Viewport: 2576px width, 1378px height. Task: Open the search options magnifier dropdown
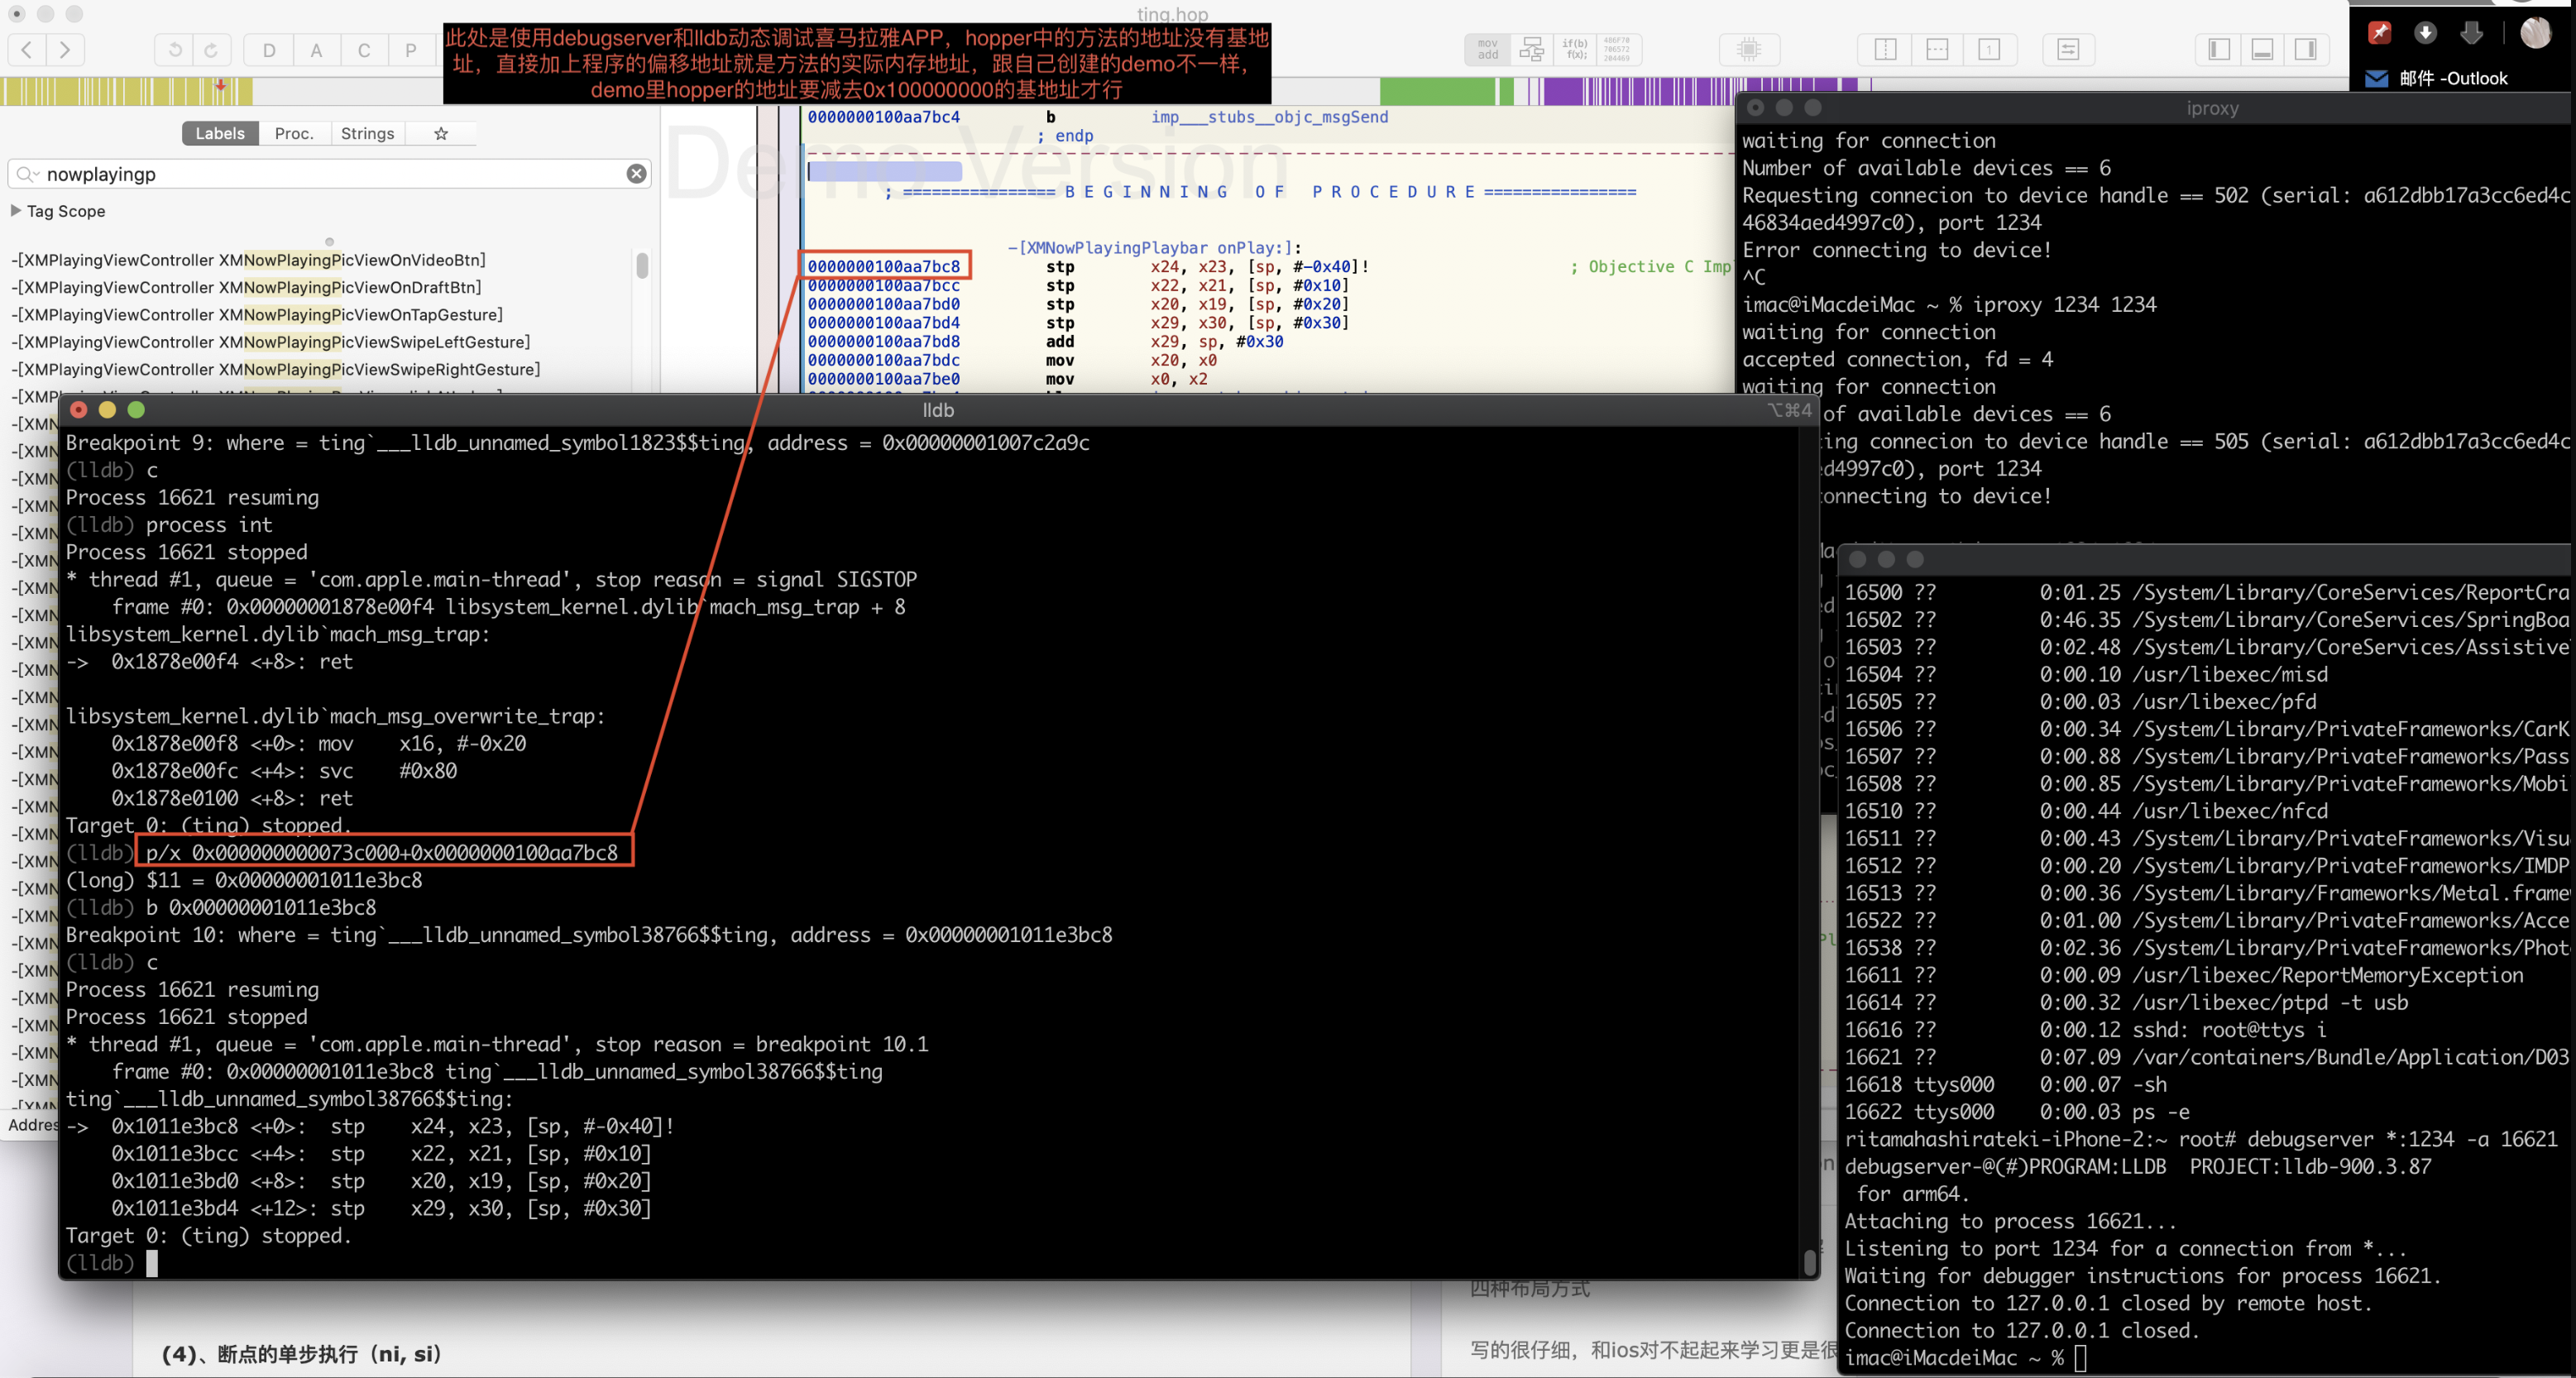pyautogui.click(x=27, y=174)
